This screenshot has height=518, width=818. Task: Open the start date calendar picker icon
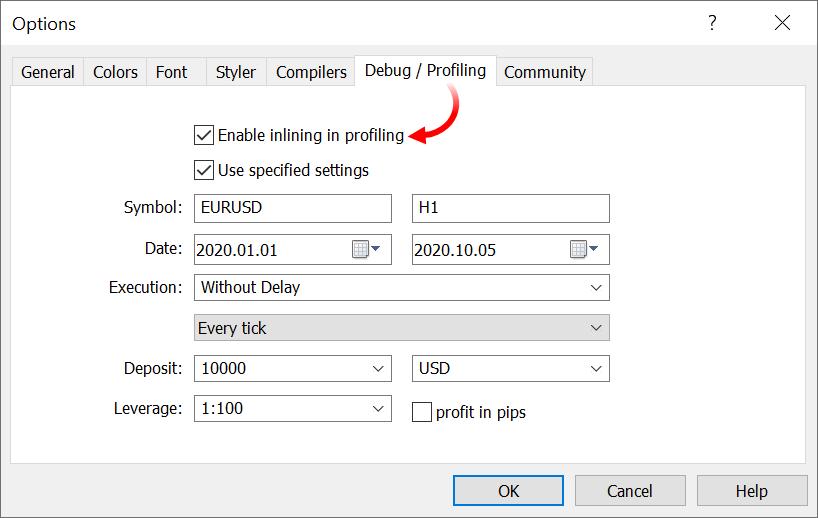(366, 249)
